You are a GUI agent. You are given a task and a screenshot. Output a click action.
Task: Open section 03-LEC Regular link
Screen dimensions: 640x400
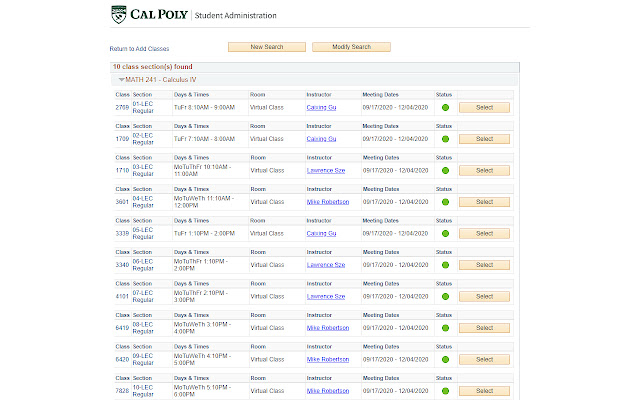click(143, 171)
